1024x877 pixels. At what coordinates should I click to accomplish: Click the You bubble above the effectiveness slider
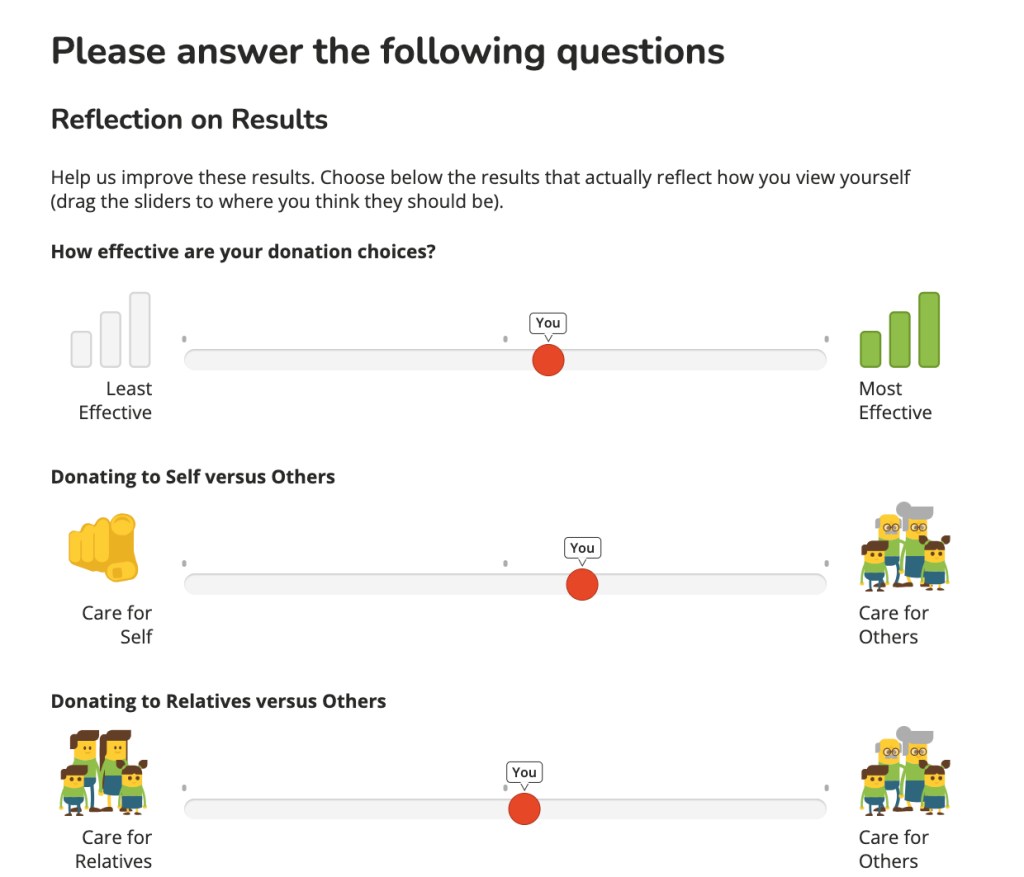point(548,323)
